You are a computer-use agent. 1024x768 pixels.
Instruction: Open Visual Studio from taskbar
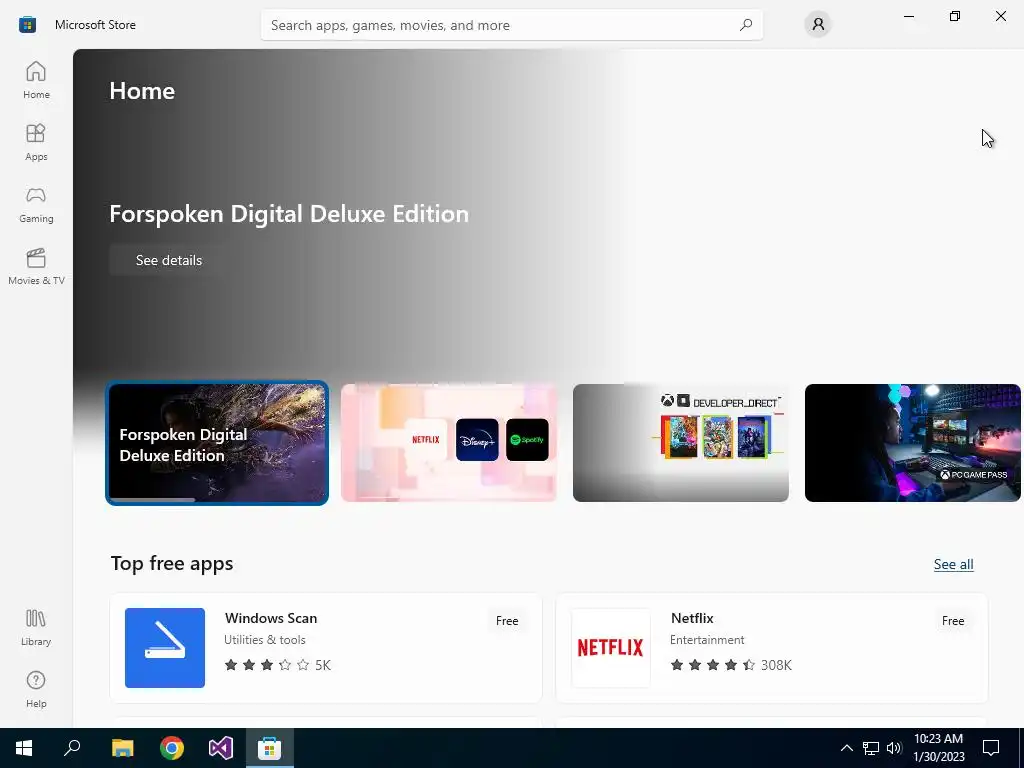coord(221,748)
